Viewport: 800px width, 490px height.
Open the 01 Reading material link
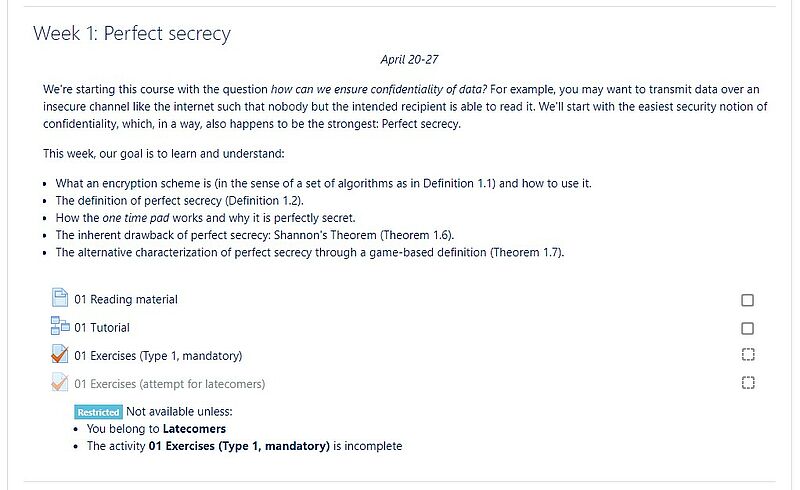pos(126,299)
